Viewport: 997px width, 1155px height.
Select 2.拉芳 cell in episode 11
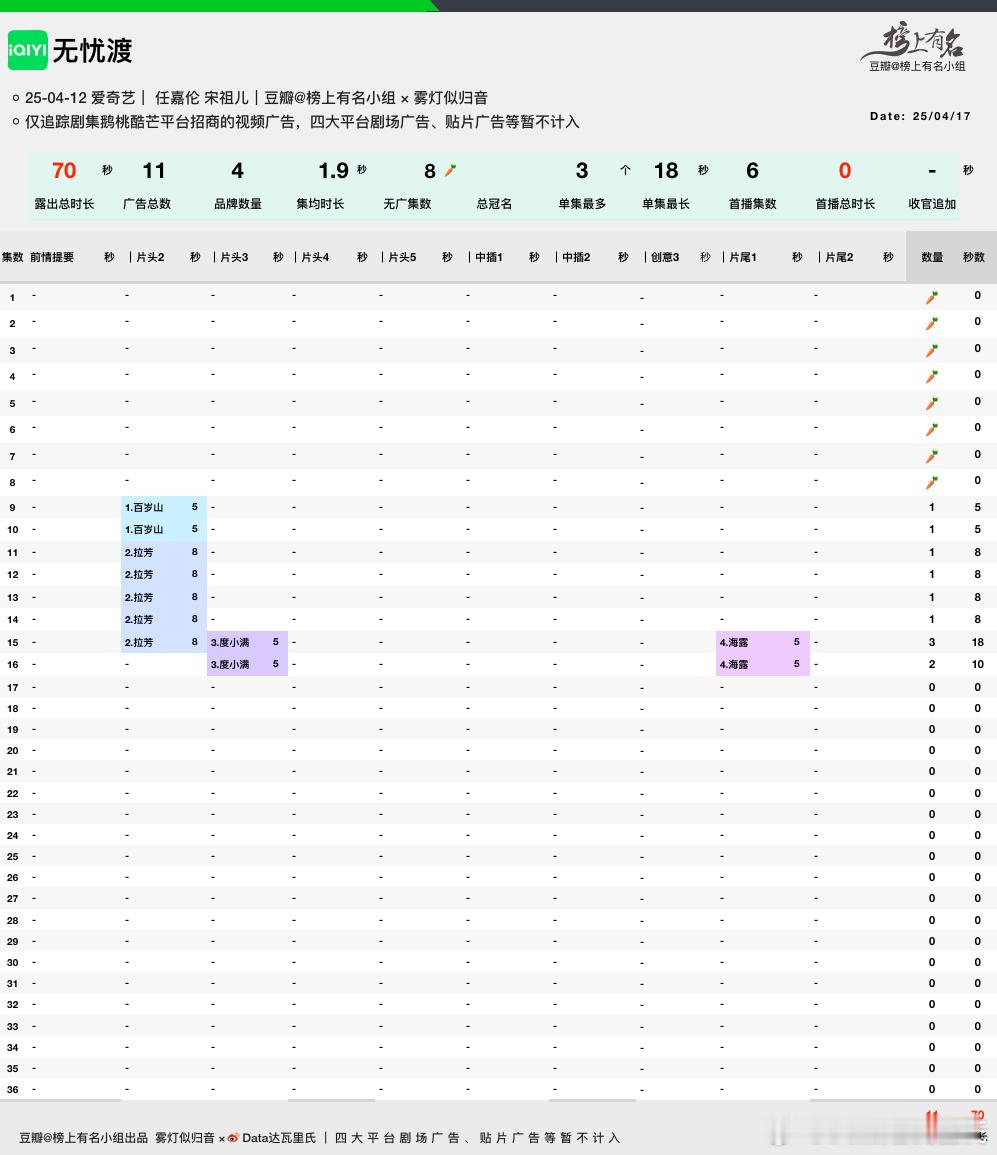[163, 552]
